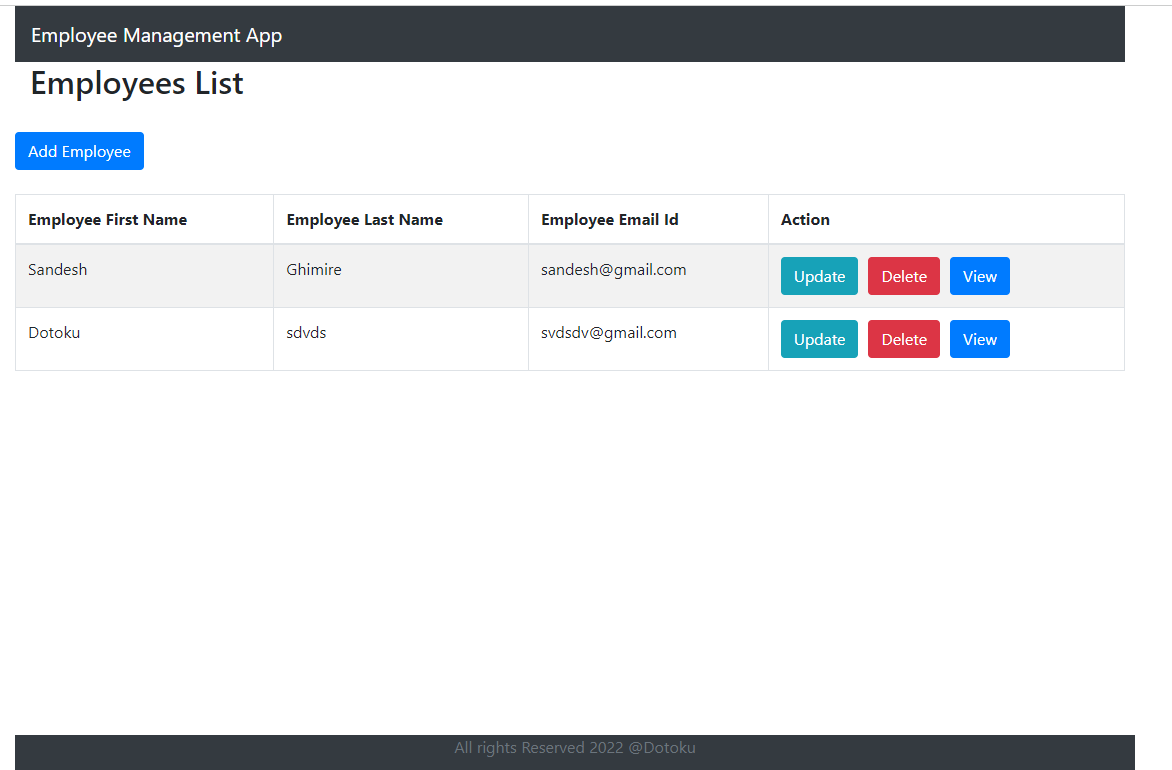Update the employee Dotoku

tap(818, 338)
